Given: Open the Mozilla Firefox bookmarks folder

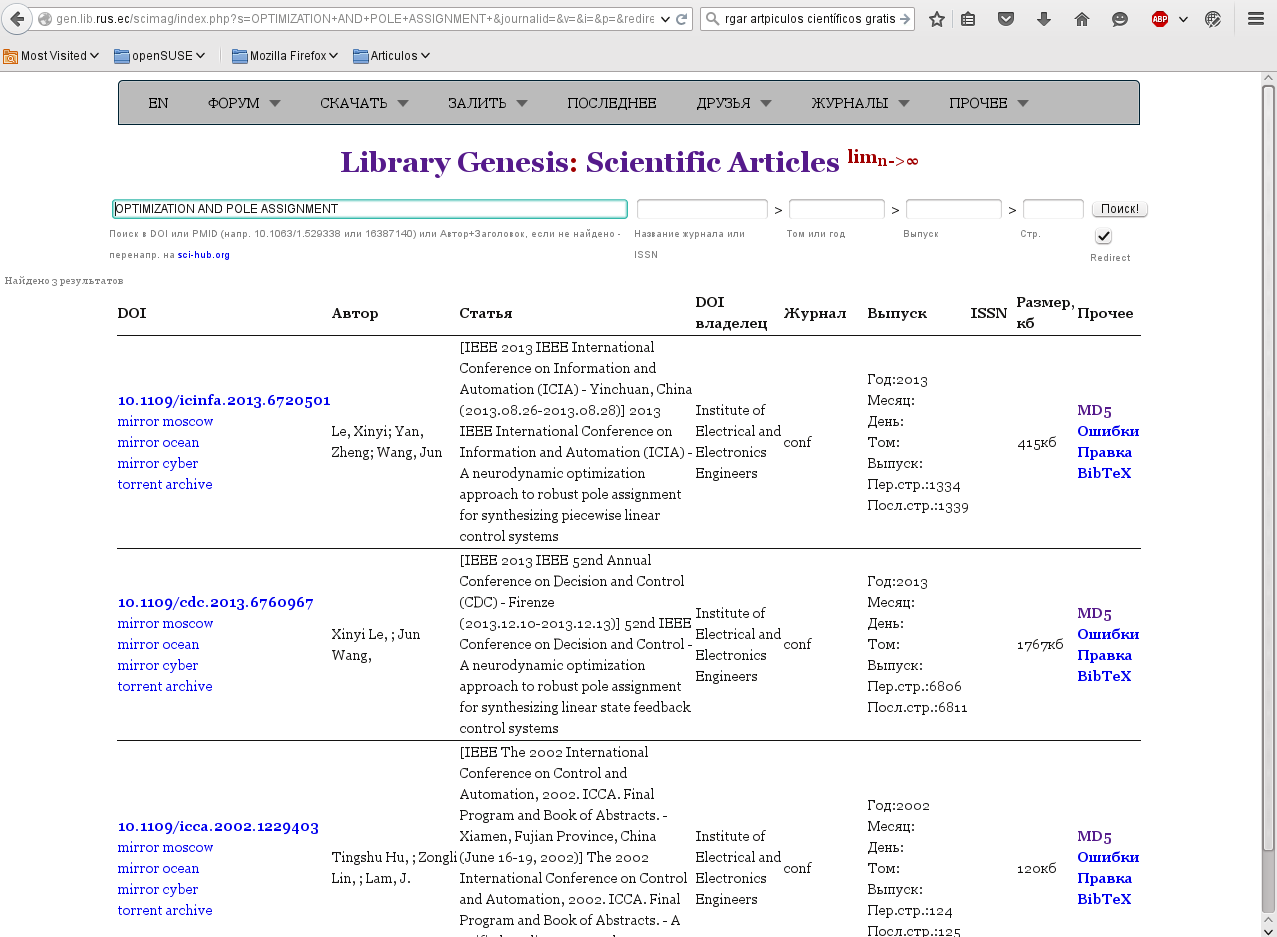Looking at the screenshot, I should point(285,56).
